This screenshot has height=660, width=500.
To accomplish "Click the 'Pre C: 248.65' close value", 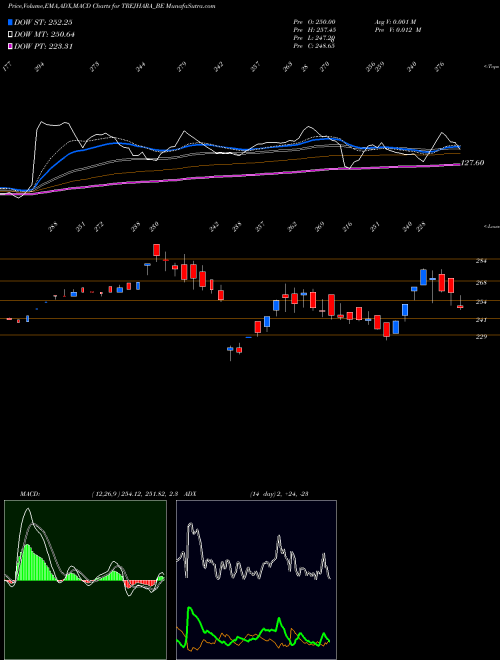I will point(314,45).
